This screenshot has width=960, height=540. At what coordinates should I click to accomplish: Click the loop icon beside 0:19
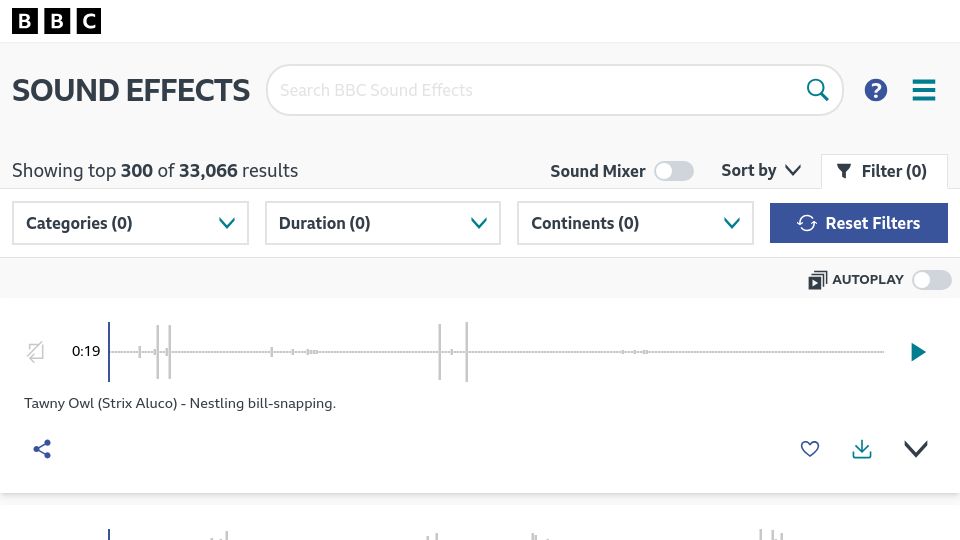(36, 351)
